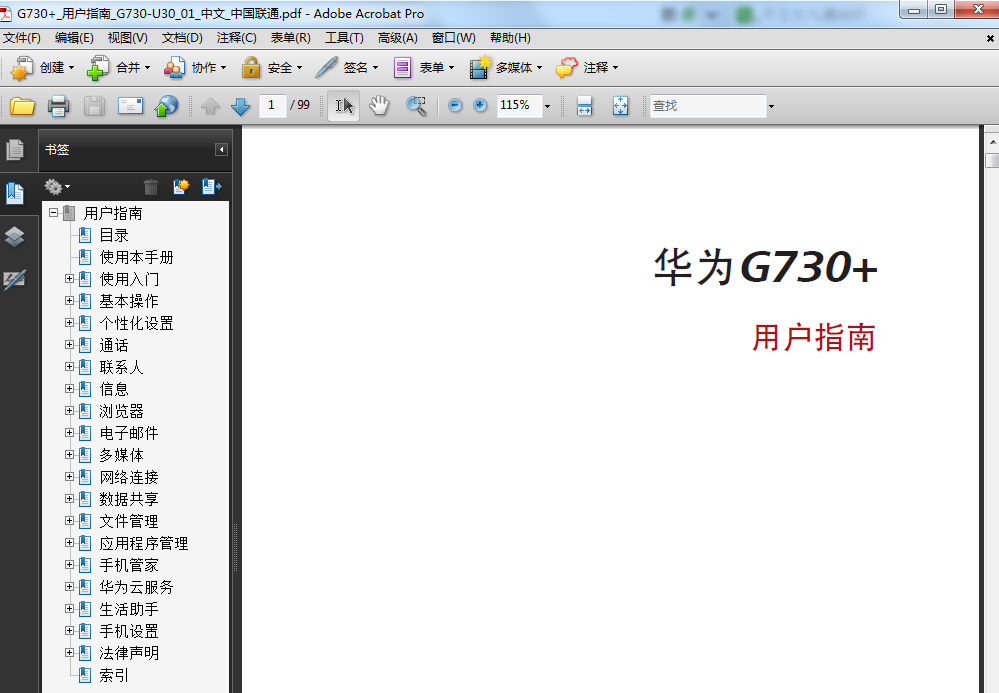The image size is (999, 693).
Task: Open the 表单 (Forms) toolbar button
Action: [x=423, y=68]
